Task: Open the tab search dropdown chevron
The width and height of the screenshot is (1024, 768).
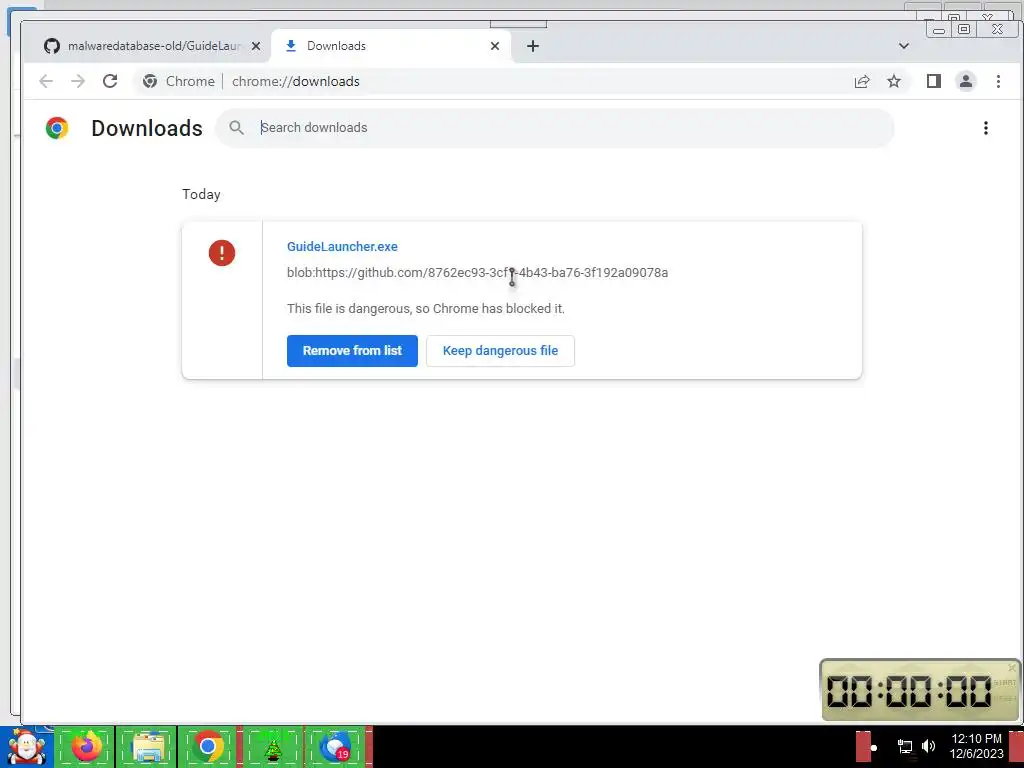Action: coord(904,46)
